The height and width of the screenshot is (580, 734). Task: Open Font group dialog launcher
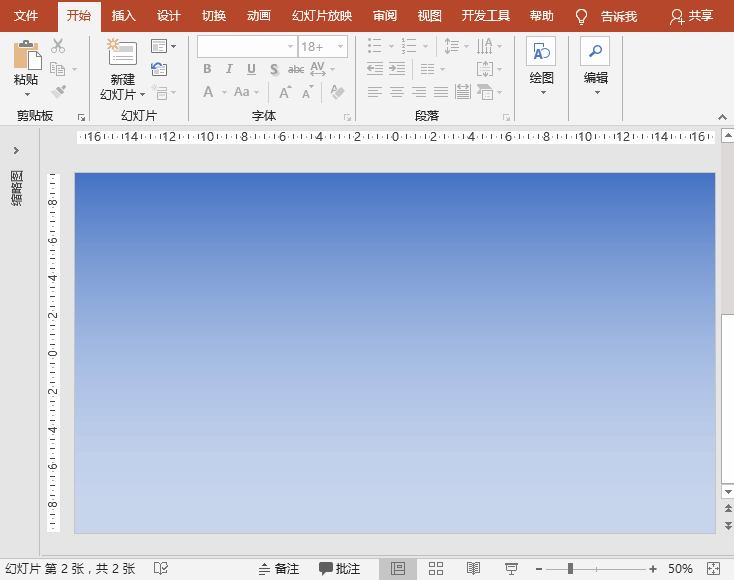coord(347,117)
